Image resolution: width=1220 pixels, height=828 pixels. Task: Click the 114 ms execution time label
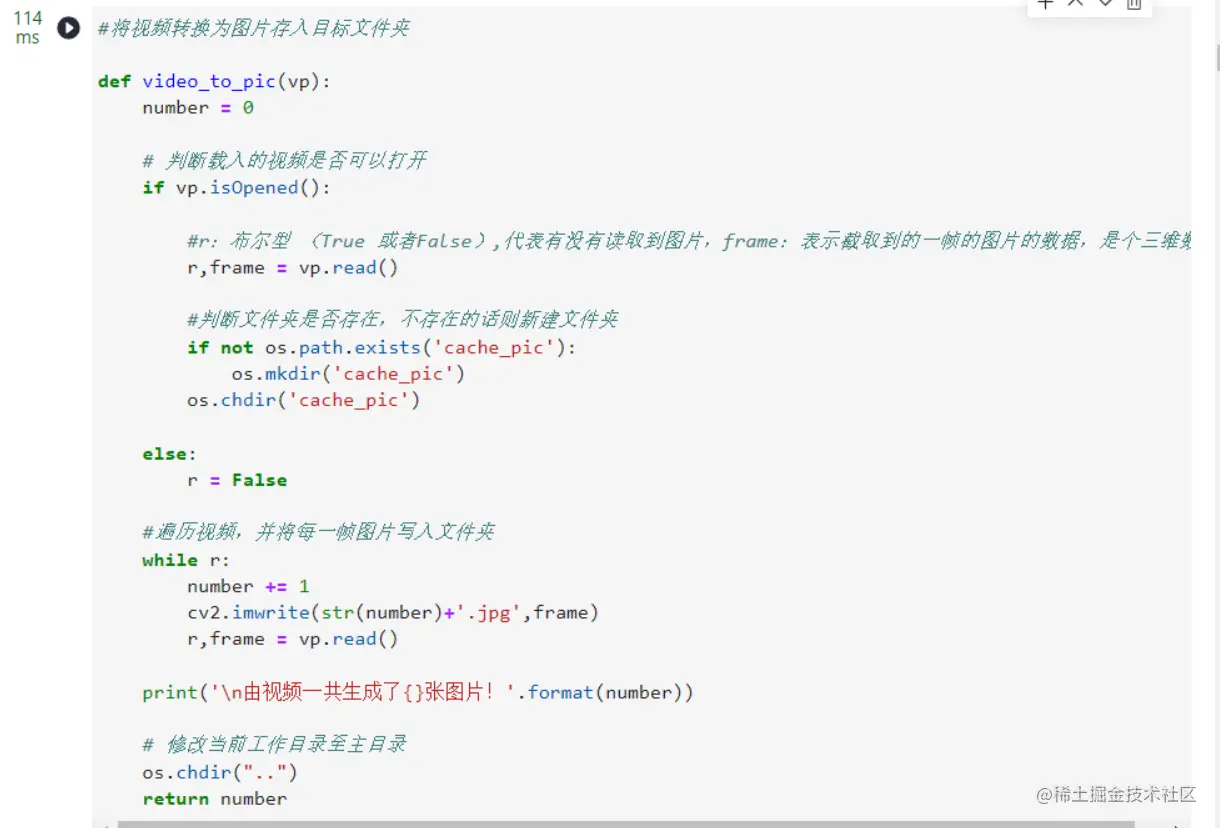[27, 28]
